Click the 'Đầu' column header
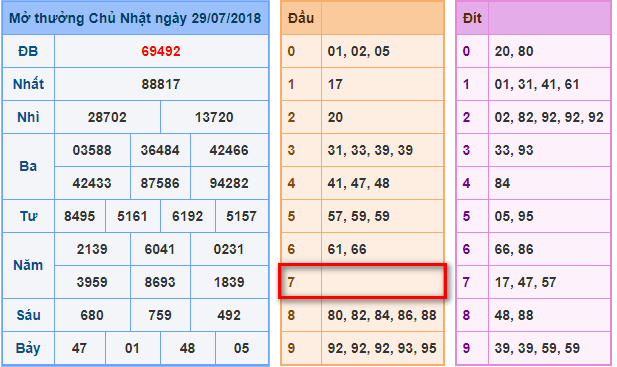The height and width of the screenshot is (367, 617). (301, 18)
